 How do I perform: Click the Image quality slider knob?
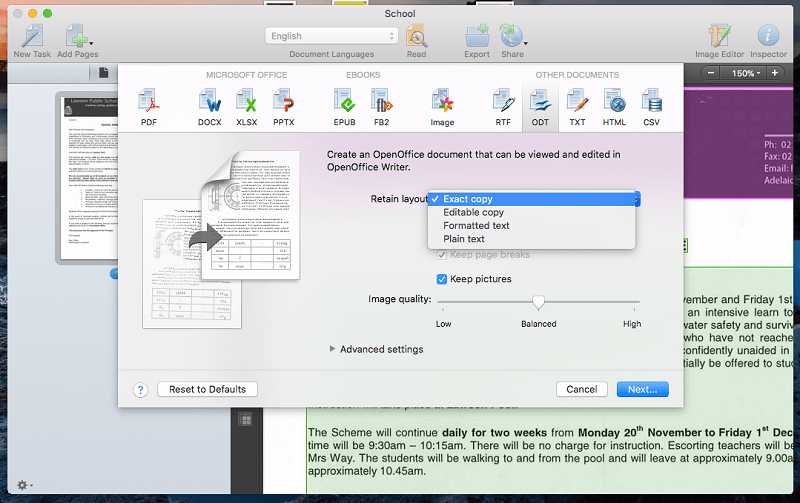tap(538, 302)
